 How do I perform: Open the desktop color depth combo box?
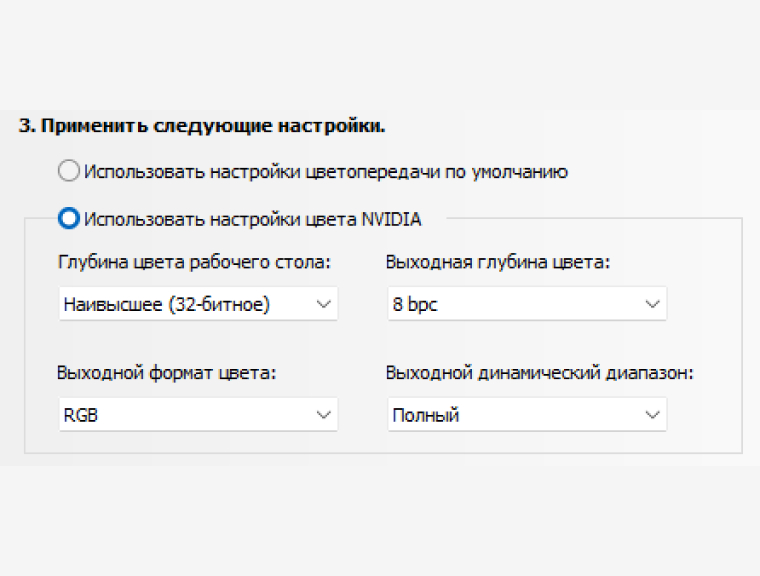pyautogui.click(x=198, y=304)
